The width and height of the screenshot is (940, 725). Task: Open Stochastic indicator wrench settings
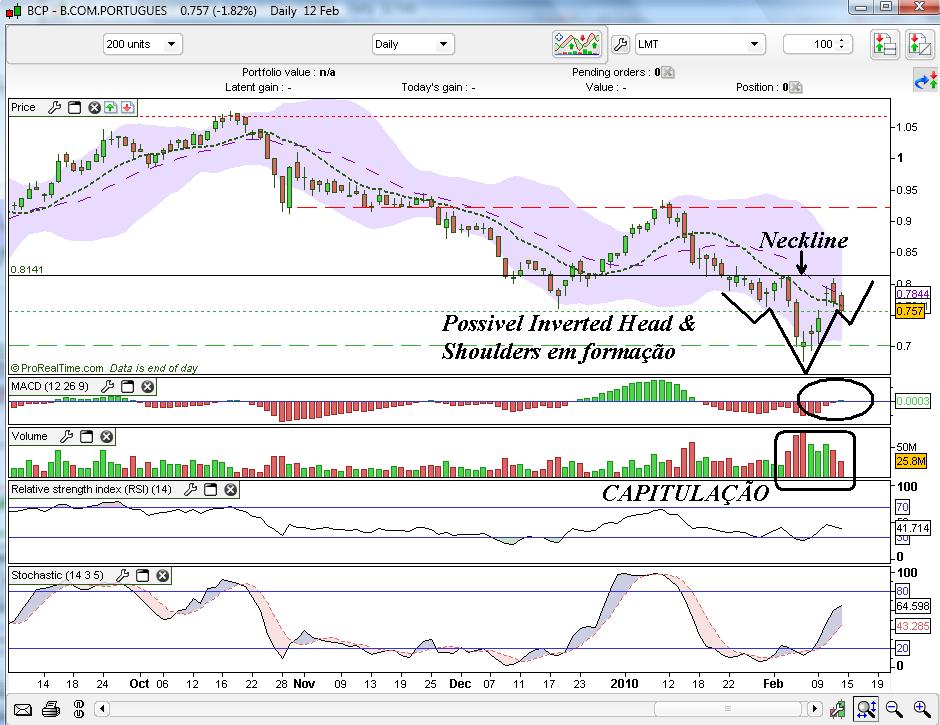coord(123,576)
